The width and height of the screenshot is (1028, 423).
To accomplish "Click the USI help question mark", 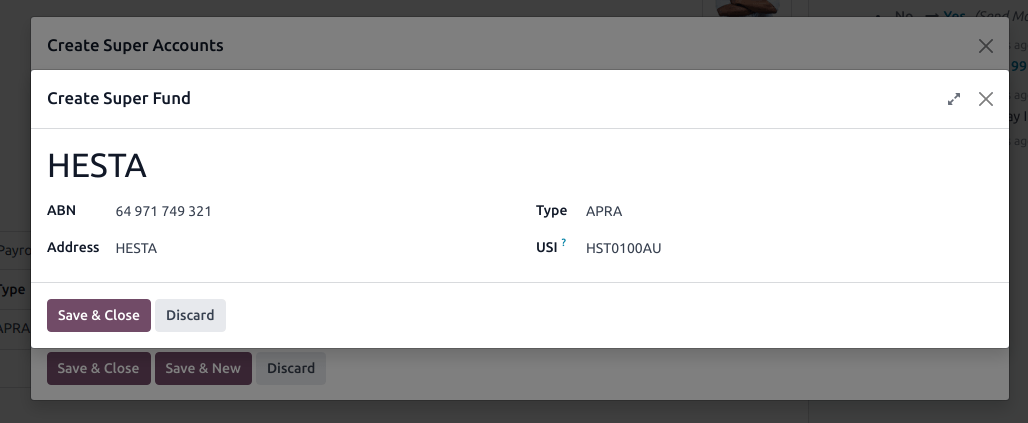I will click(564, 243).
